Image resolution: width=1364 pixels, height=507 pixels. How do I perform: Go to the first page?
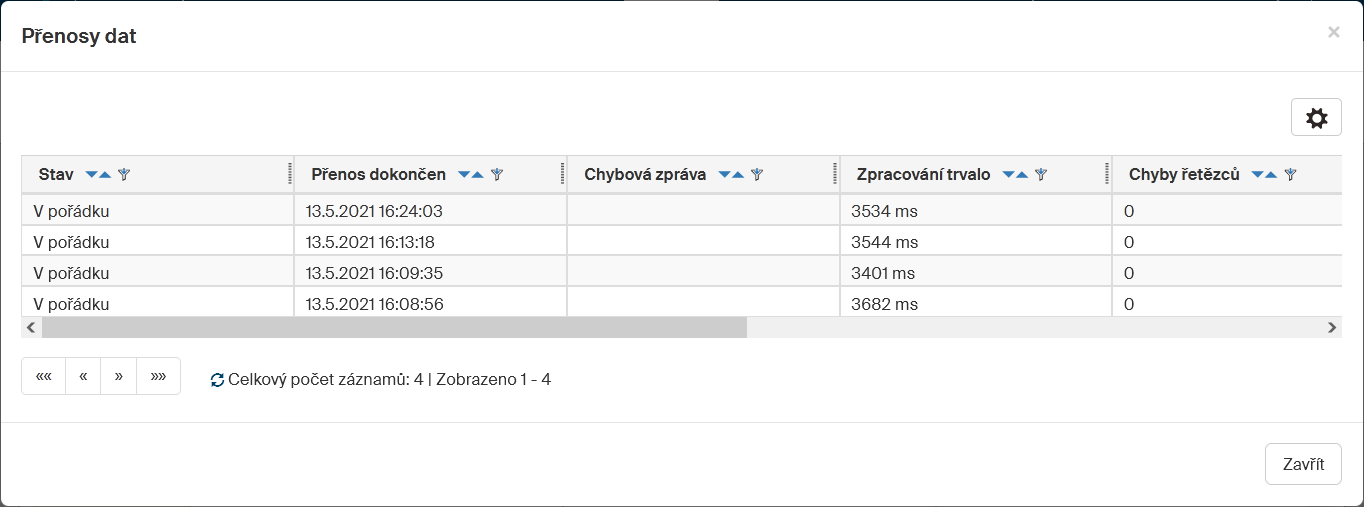point(43,376)
